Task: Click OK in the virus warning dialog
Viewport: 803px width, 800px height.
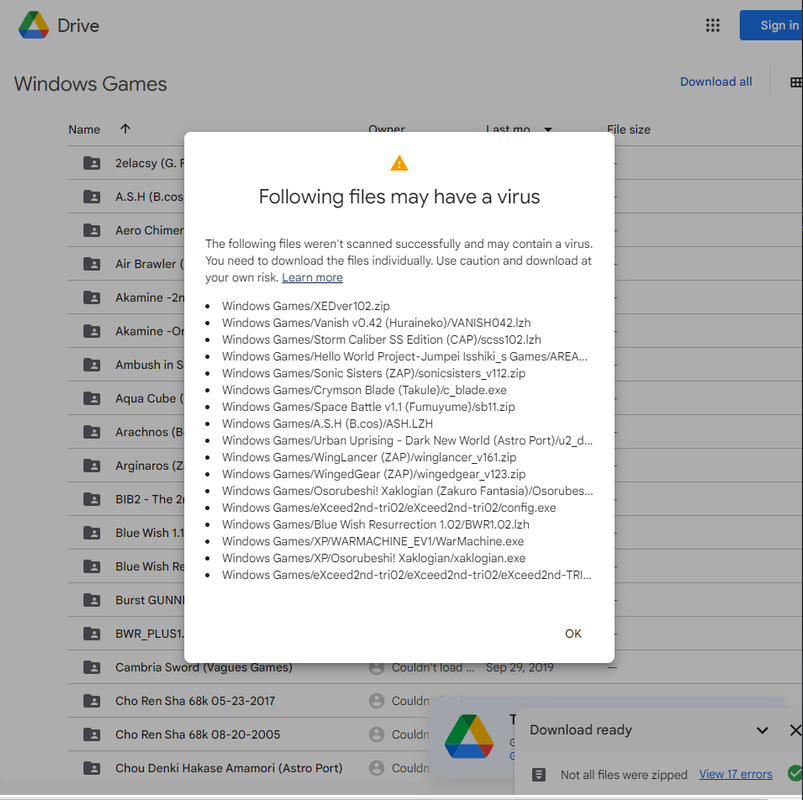Action: point(573,634)
